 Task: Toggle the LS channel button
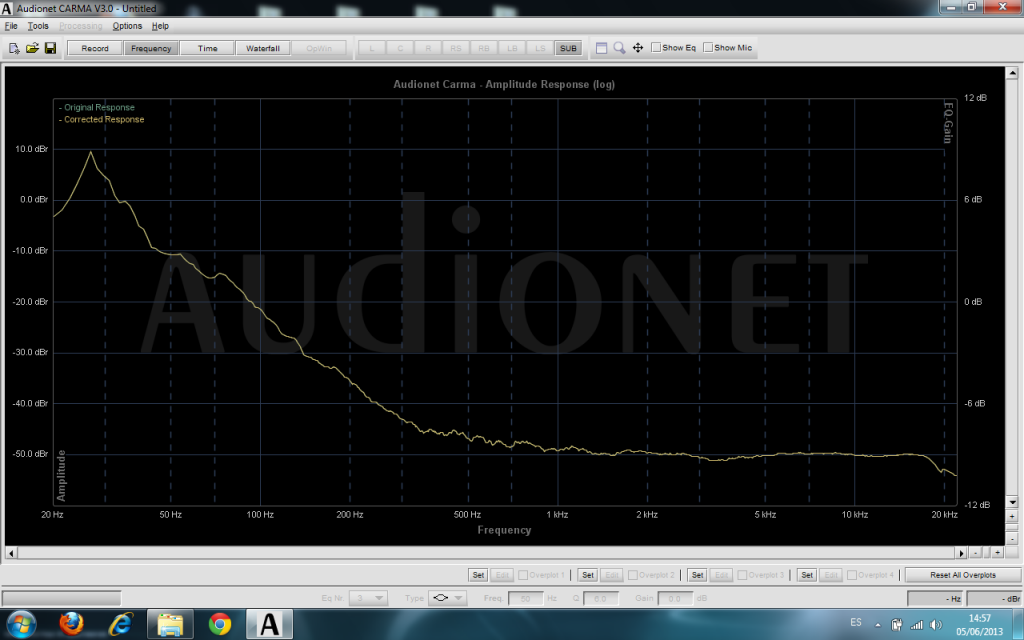click(x=540, y=48)
